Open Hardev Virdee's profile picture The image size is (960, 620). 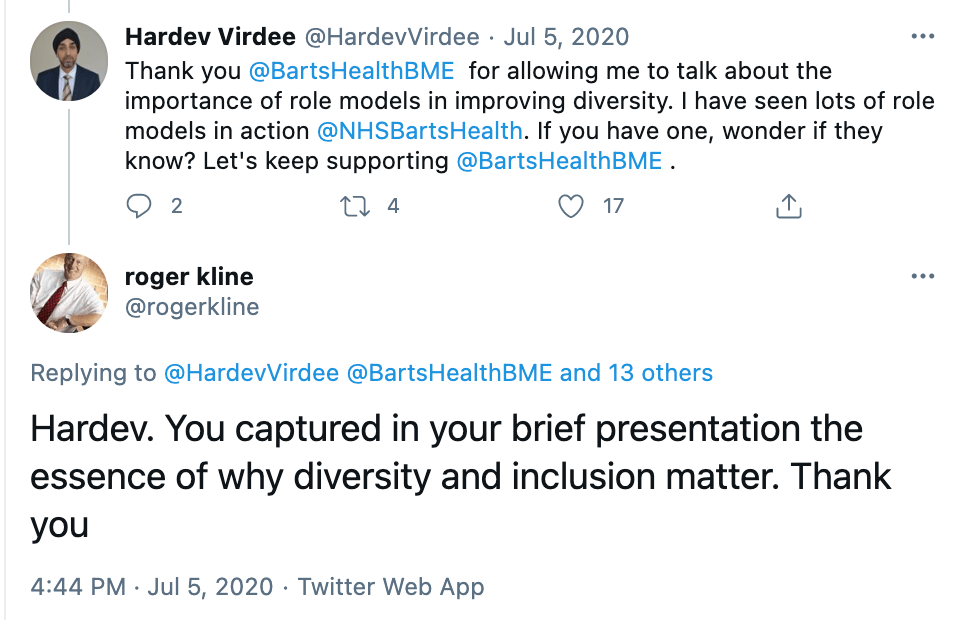point(68,61)
